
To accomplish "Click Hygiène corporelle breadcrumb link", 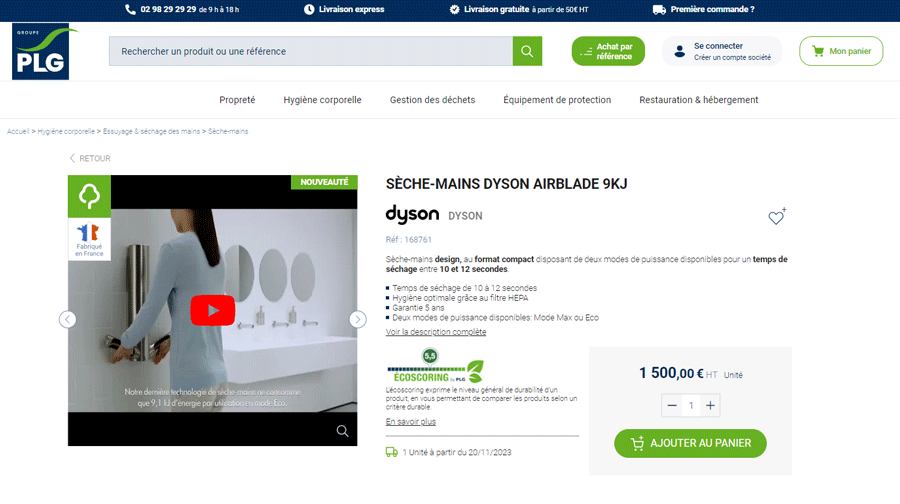I will pyautogui.click(x=66, y=131).
